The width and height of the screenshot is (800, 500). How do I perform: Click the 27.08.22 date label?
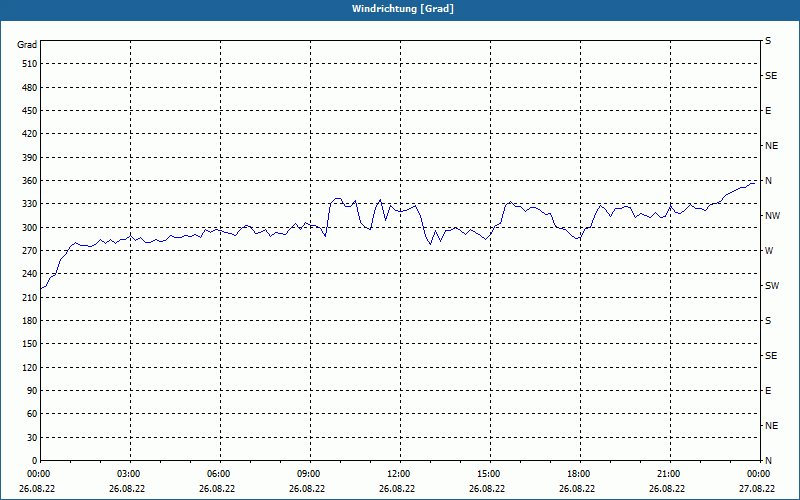point(757,489)
